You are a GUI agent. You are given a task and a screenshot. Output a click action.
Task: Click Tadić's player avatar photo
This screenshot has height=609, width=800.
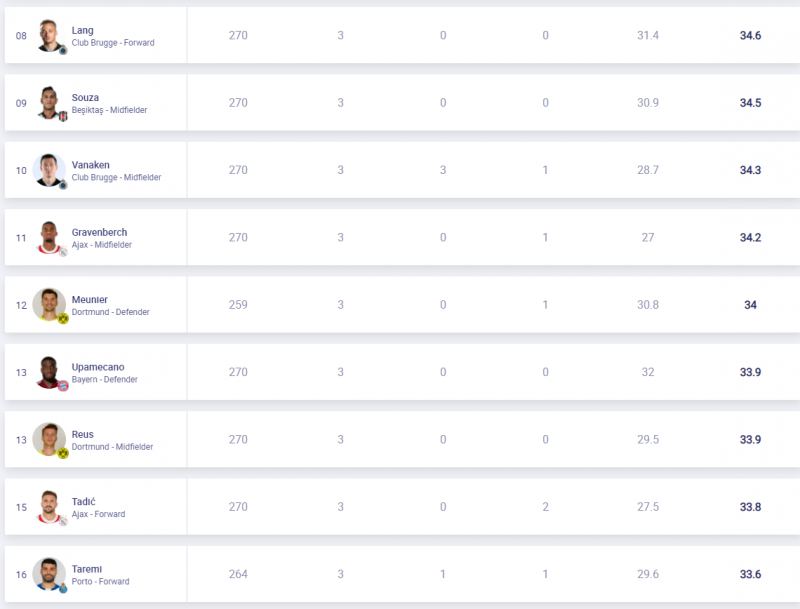coord(50,507)
